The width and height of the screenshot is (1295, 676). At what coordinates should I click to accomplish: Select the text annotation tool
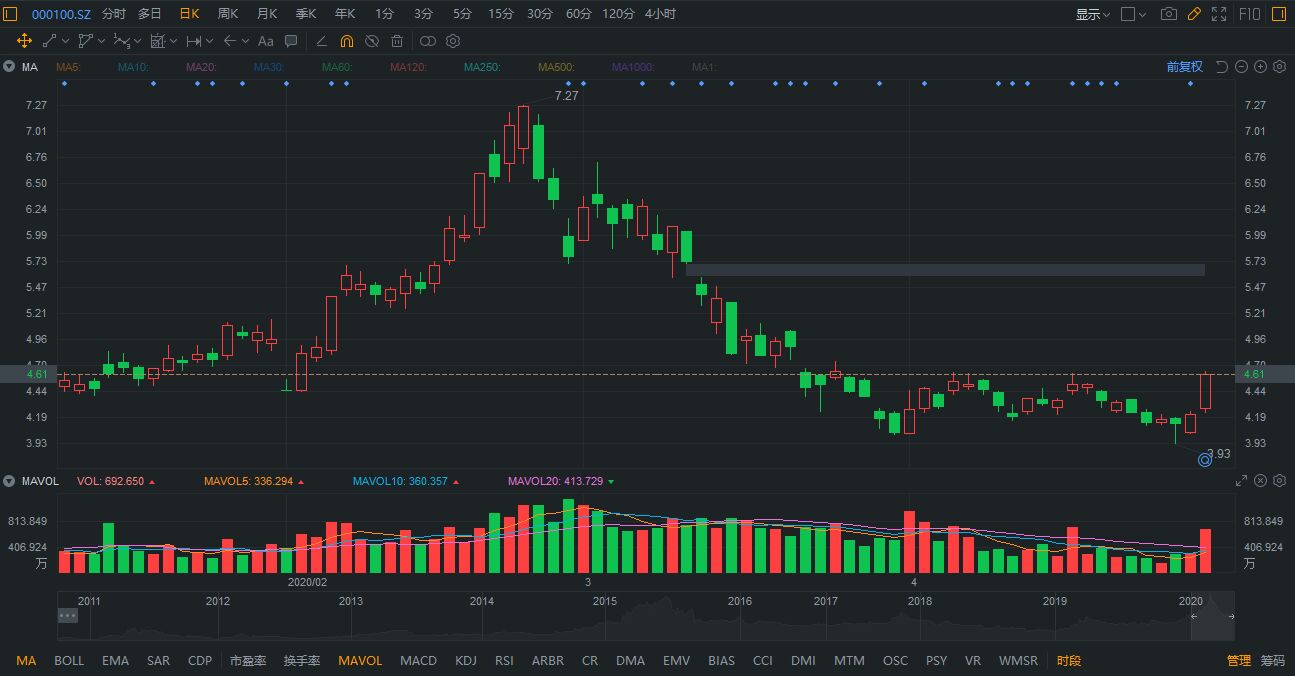pyautogui.click(x=265, y=41)
